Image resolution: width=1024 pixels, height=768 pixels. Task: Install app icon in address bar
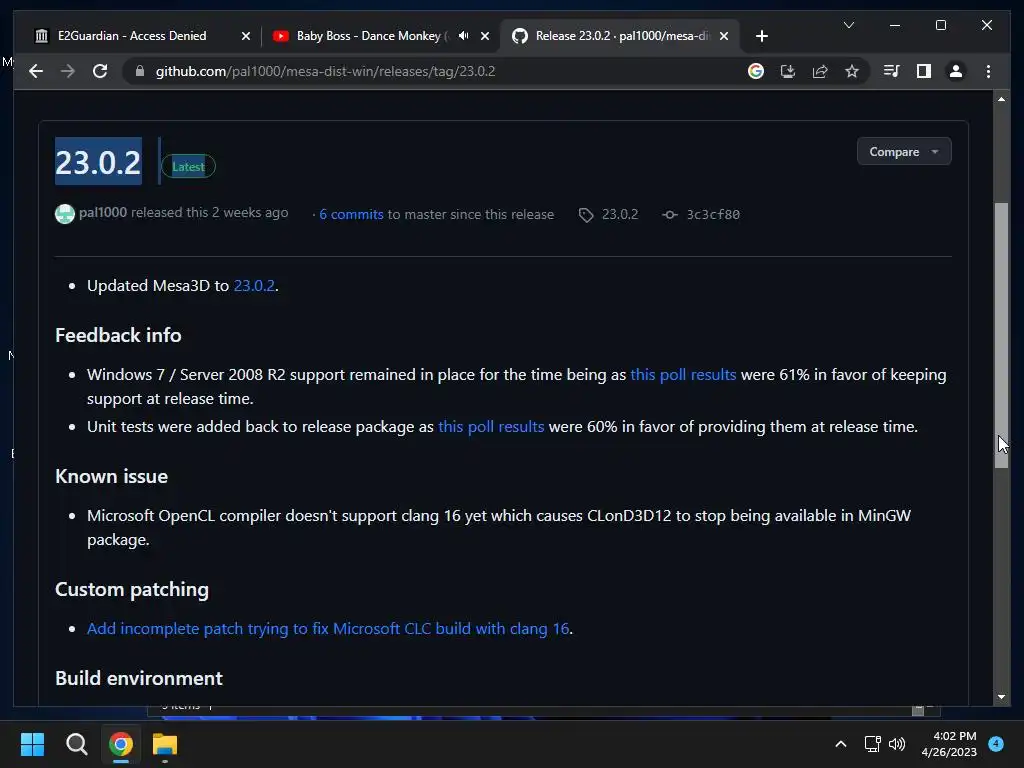(788, 71)
